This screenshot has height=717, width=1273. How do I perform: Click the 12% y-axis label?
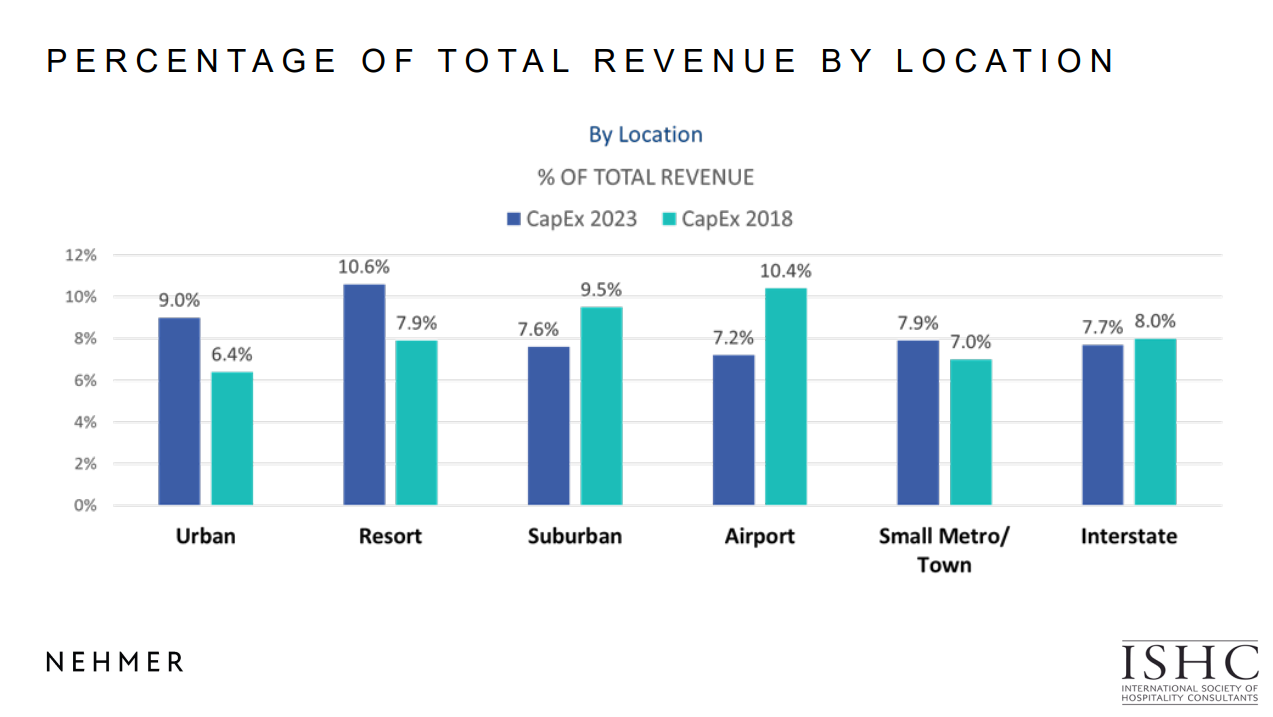pos(81,255)
